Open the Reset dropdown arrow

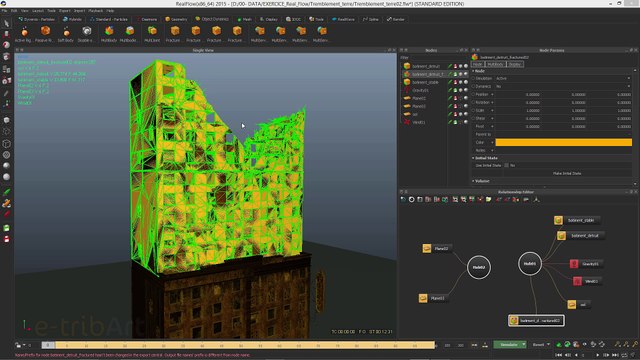point(549,345)
